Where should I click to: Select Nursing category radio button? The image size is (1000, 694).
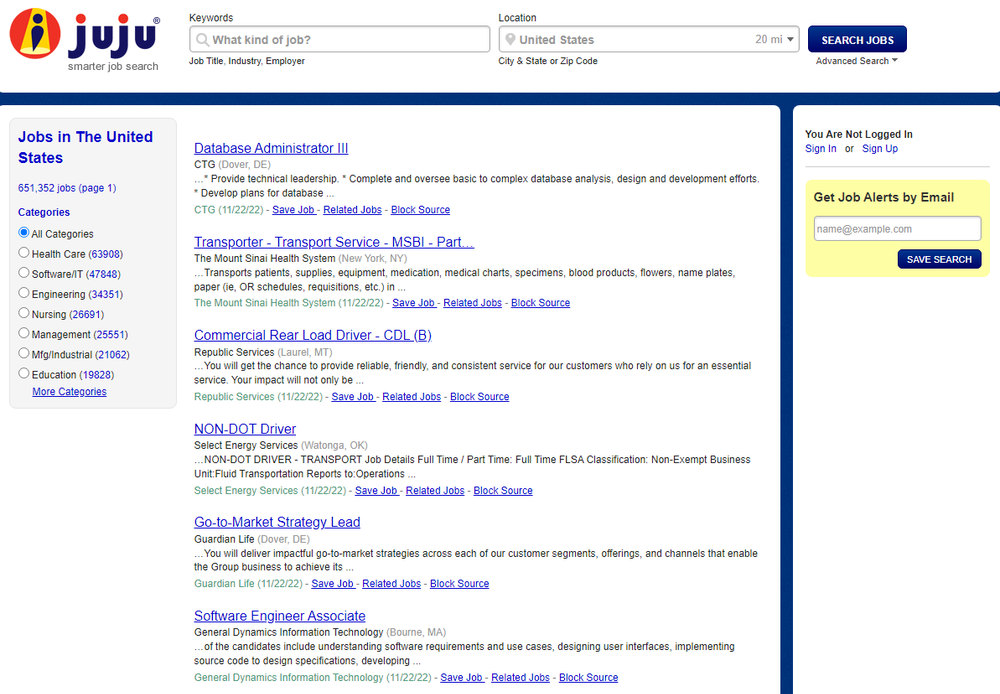click(x=24, y=313)
